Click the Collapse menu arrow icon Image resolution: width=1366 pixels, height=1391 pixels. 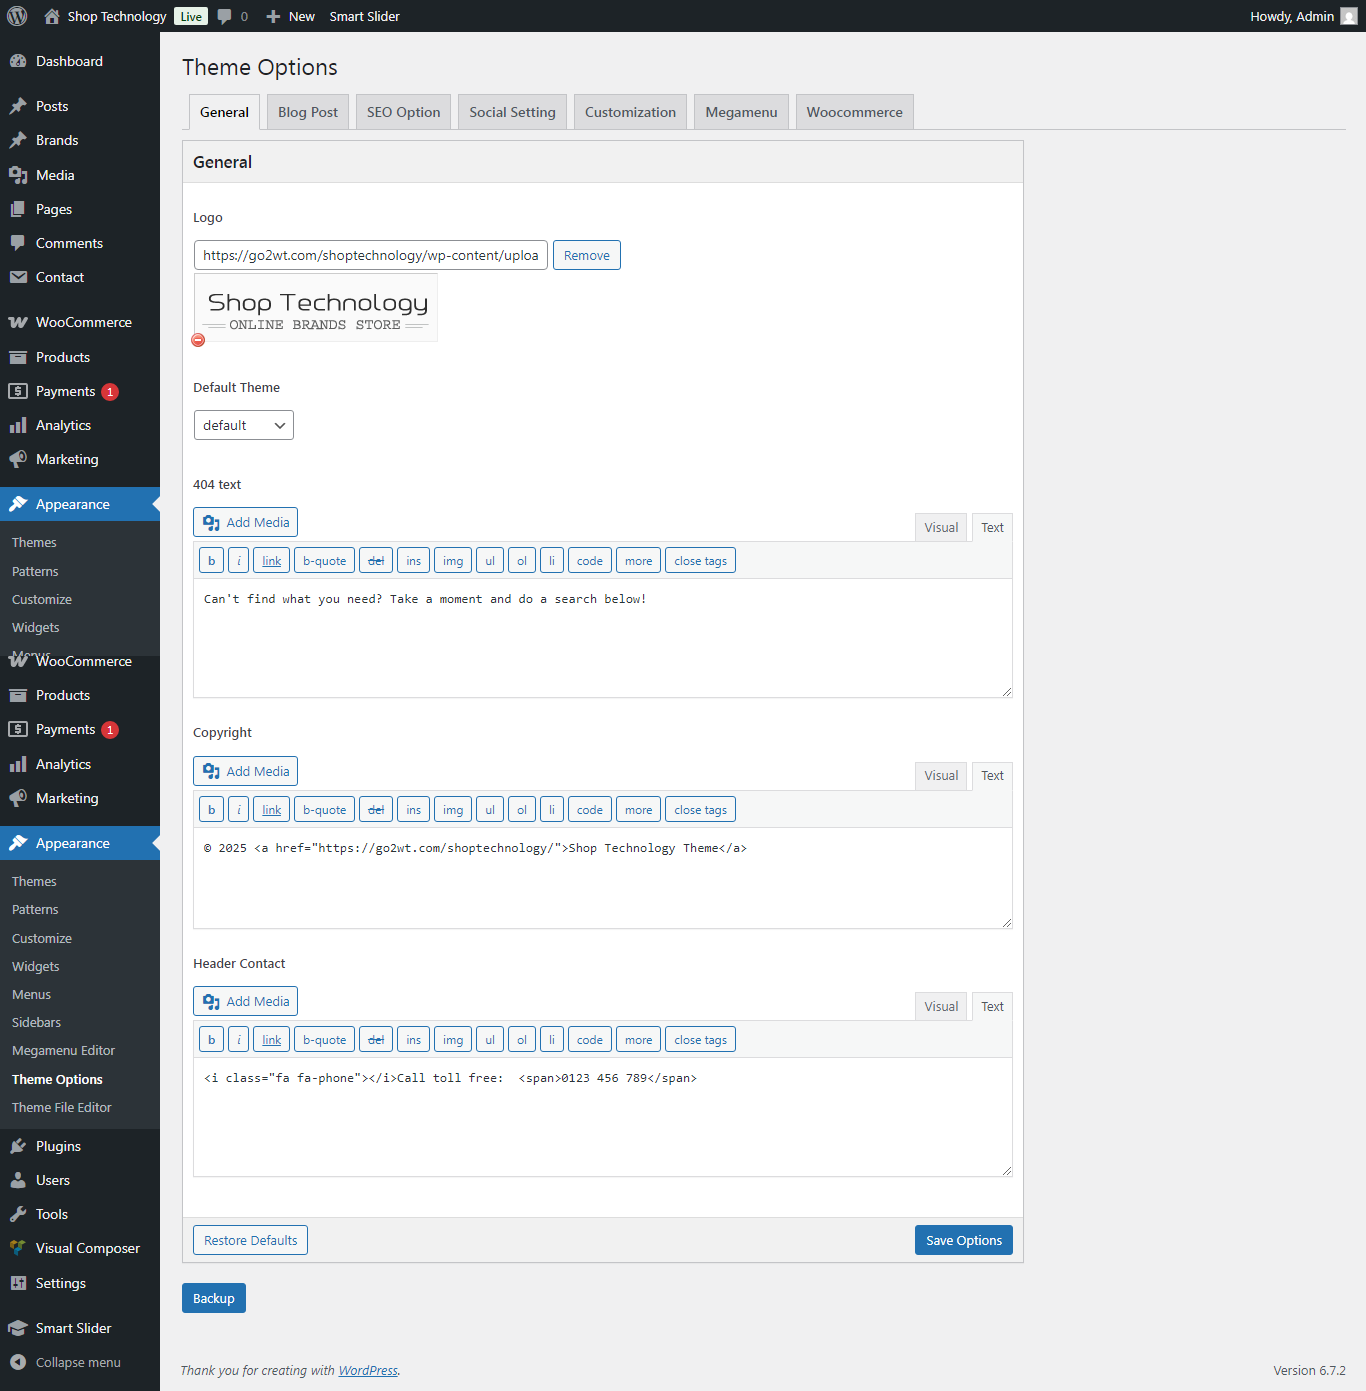[x=18, y=1362]
